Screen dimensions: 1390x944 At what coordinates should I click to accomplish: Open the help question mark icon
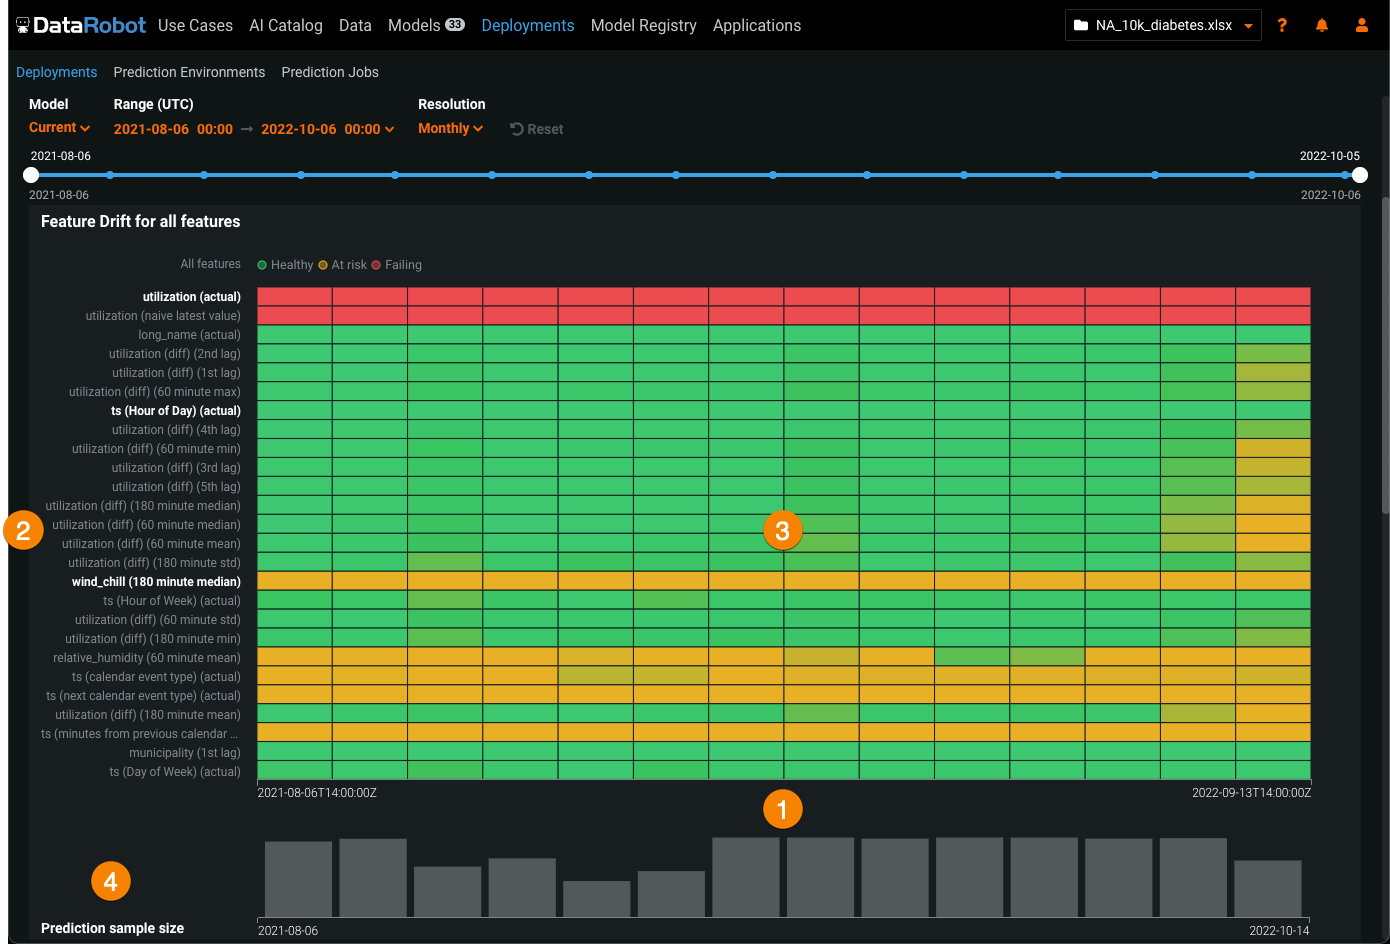[x=1282, y=26]
